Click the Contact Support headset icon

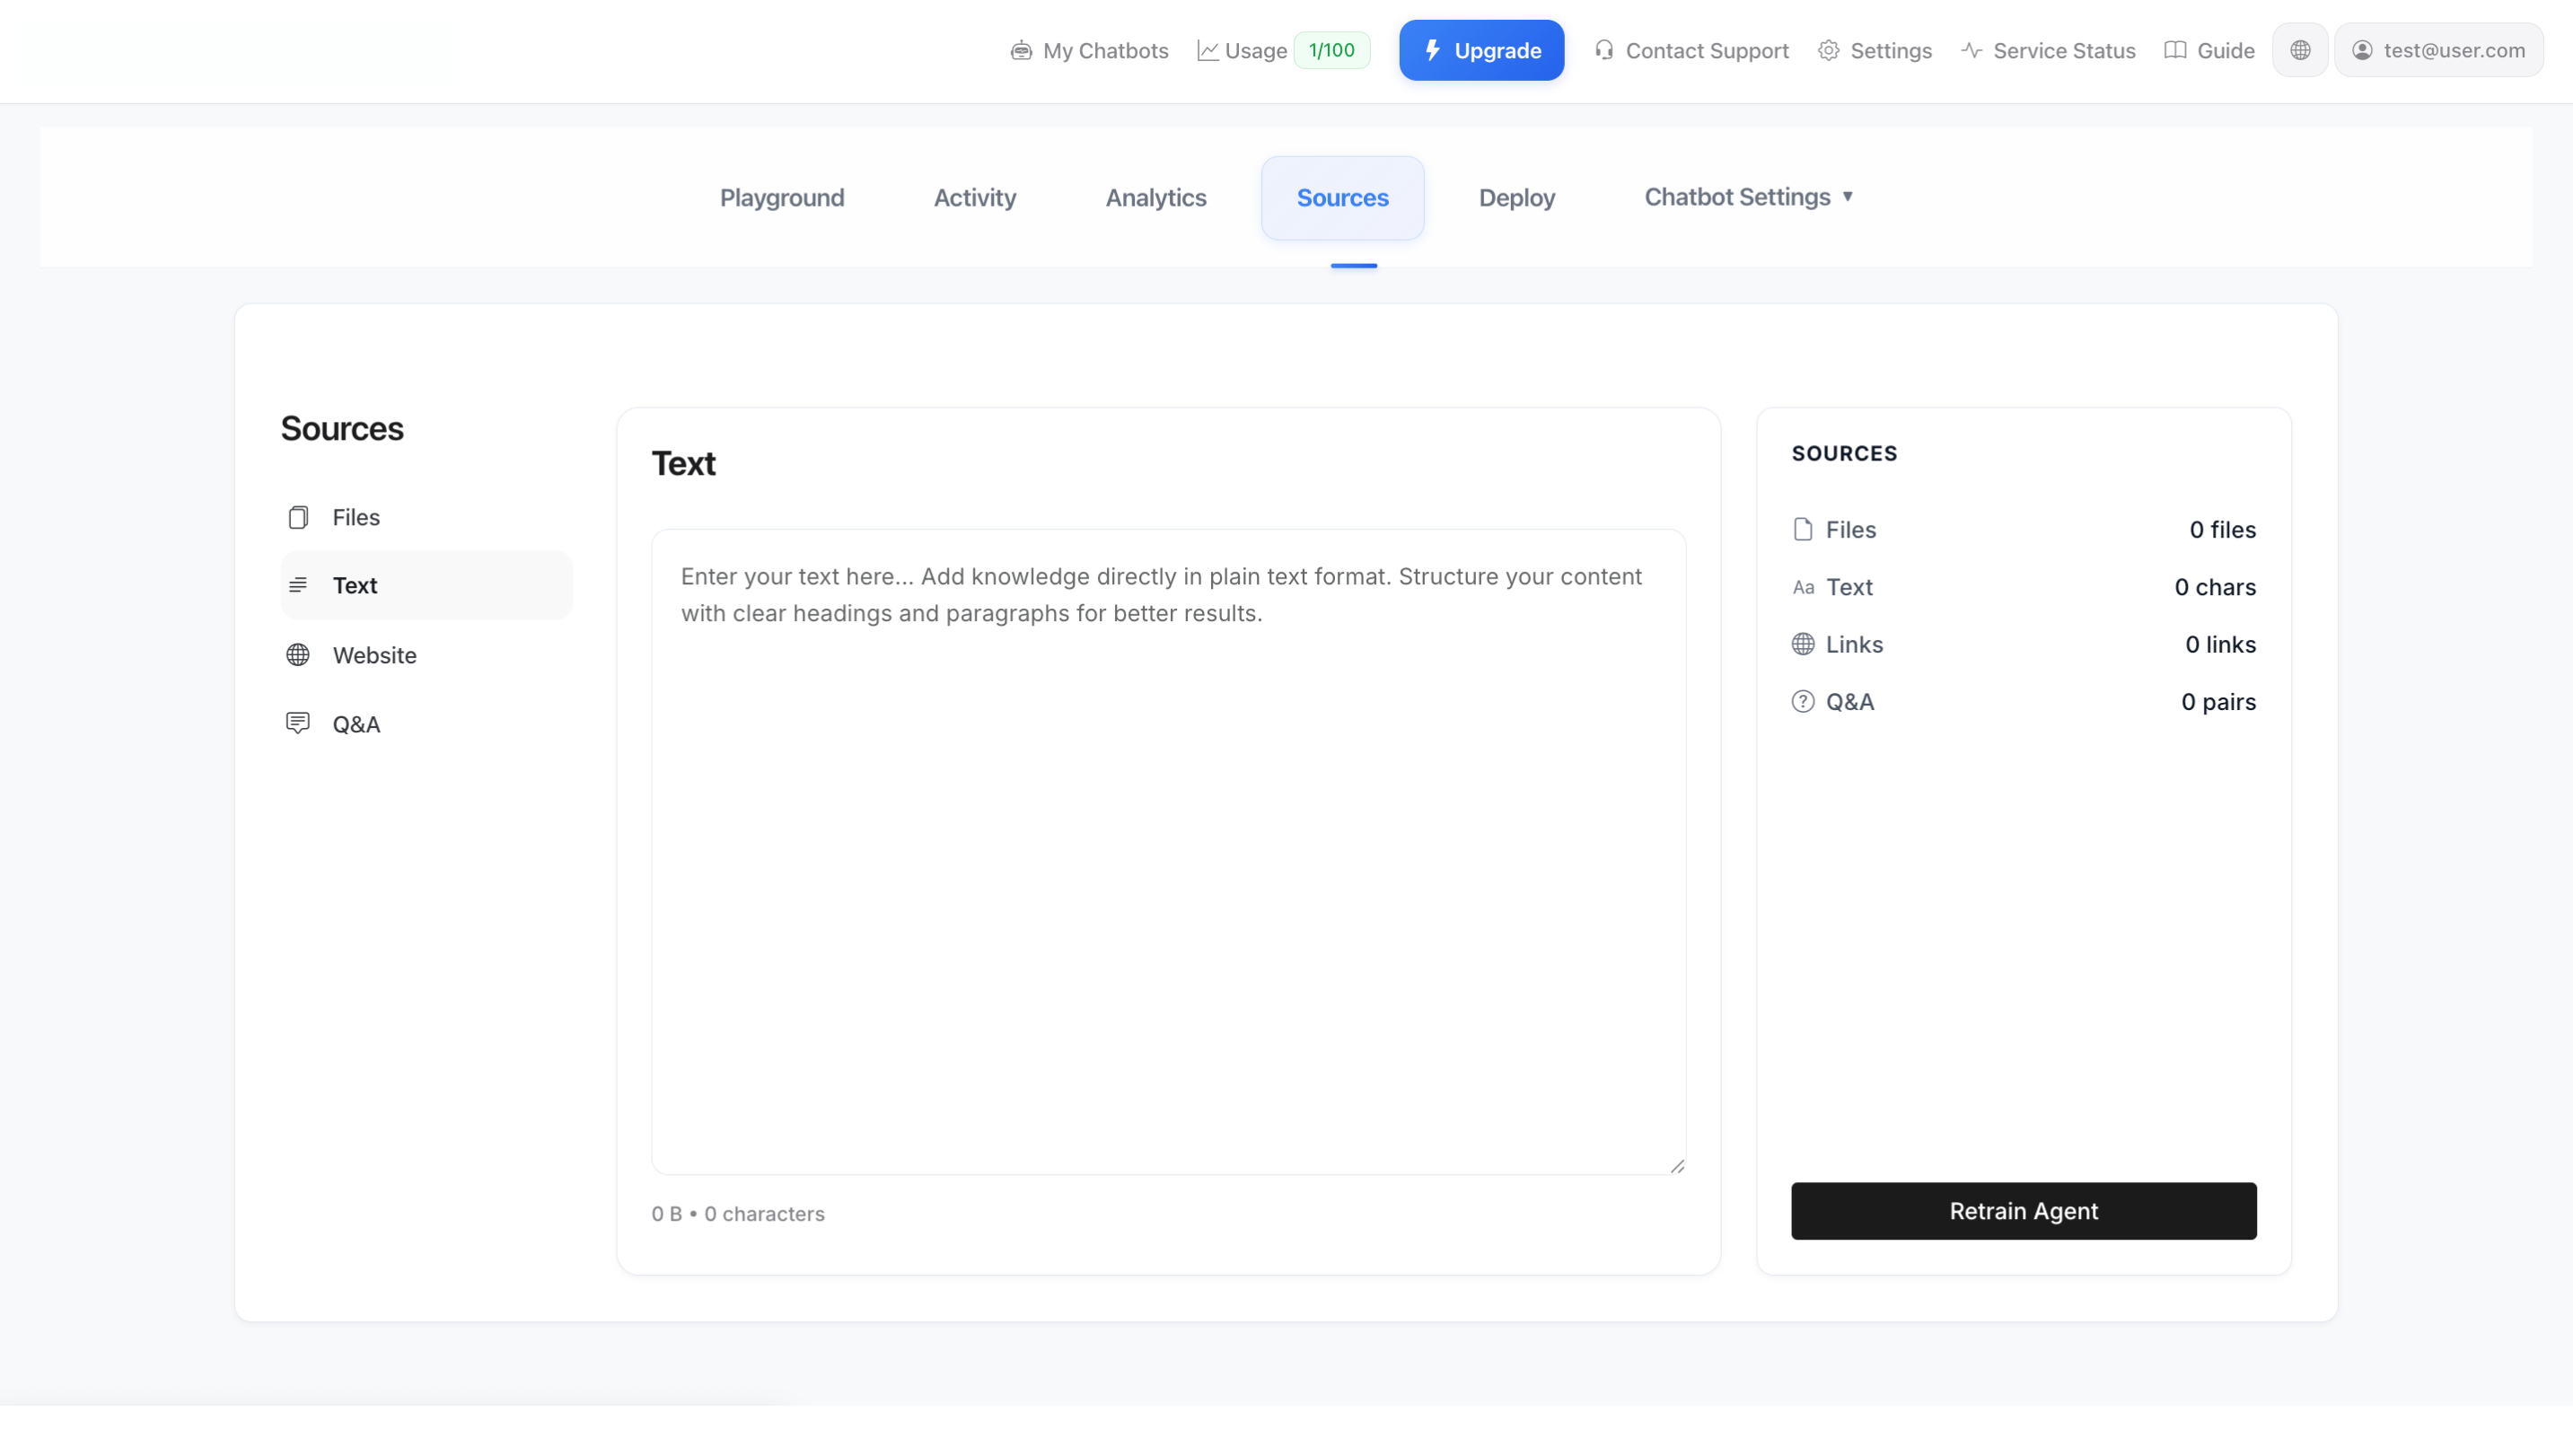(1604, 50)
